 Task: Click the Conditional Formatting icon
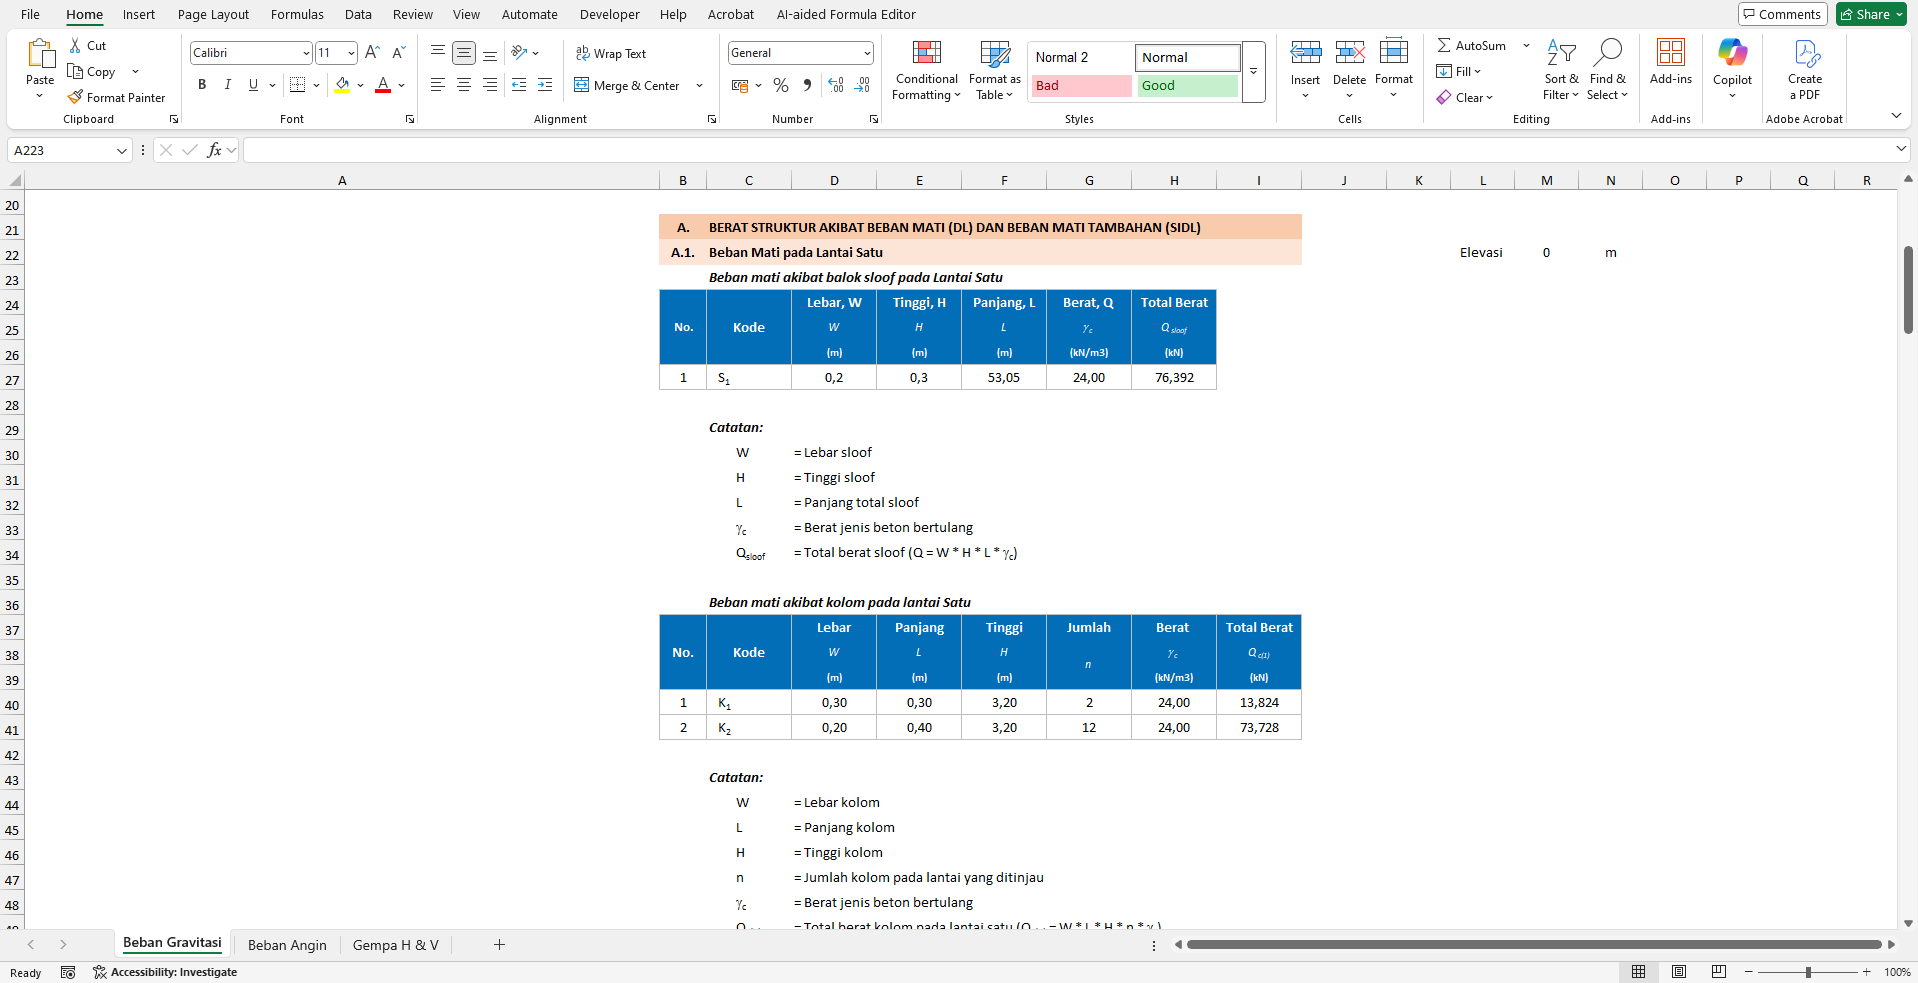coord(926,53)
